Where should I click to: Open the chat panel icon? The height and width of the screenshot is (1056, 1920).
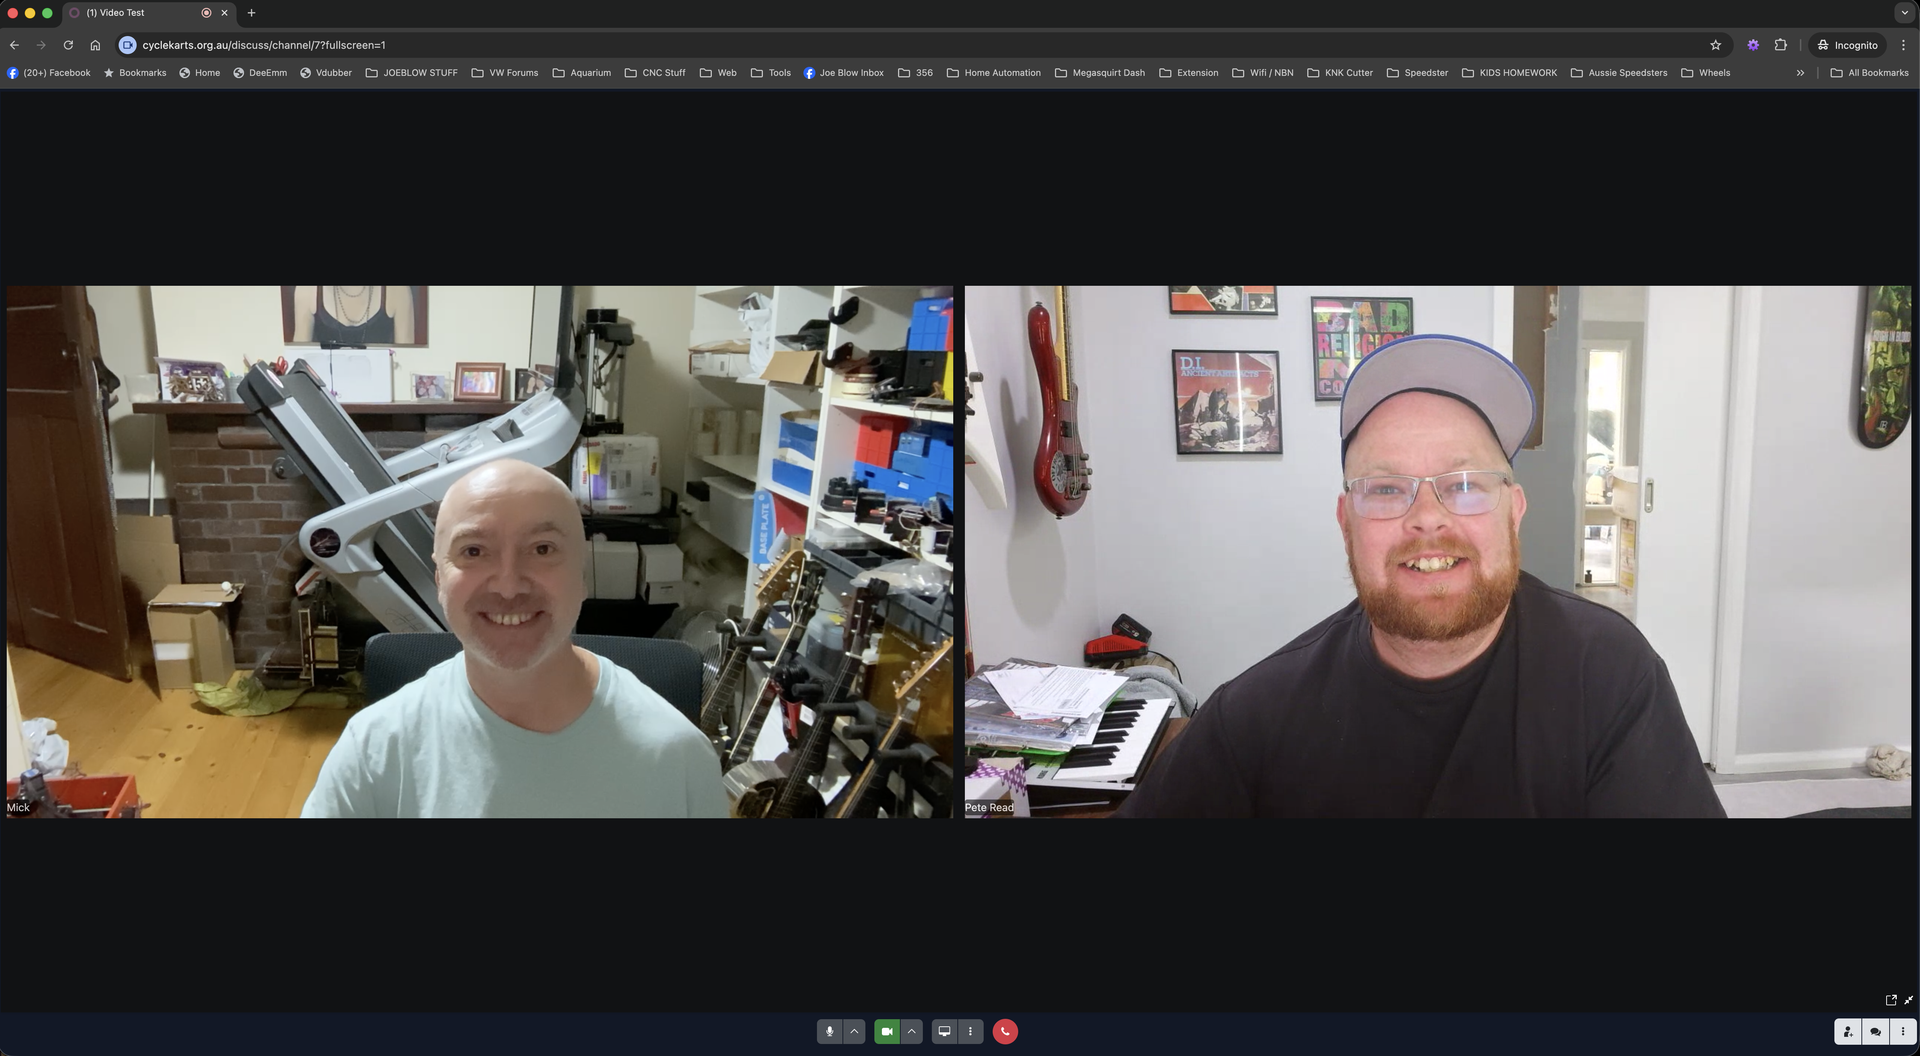pyautogui.click(x=1875, y=1031)
